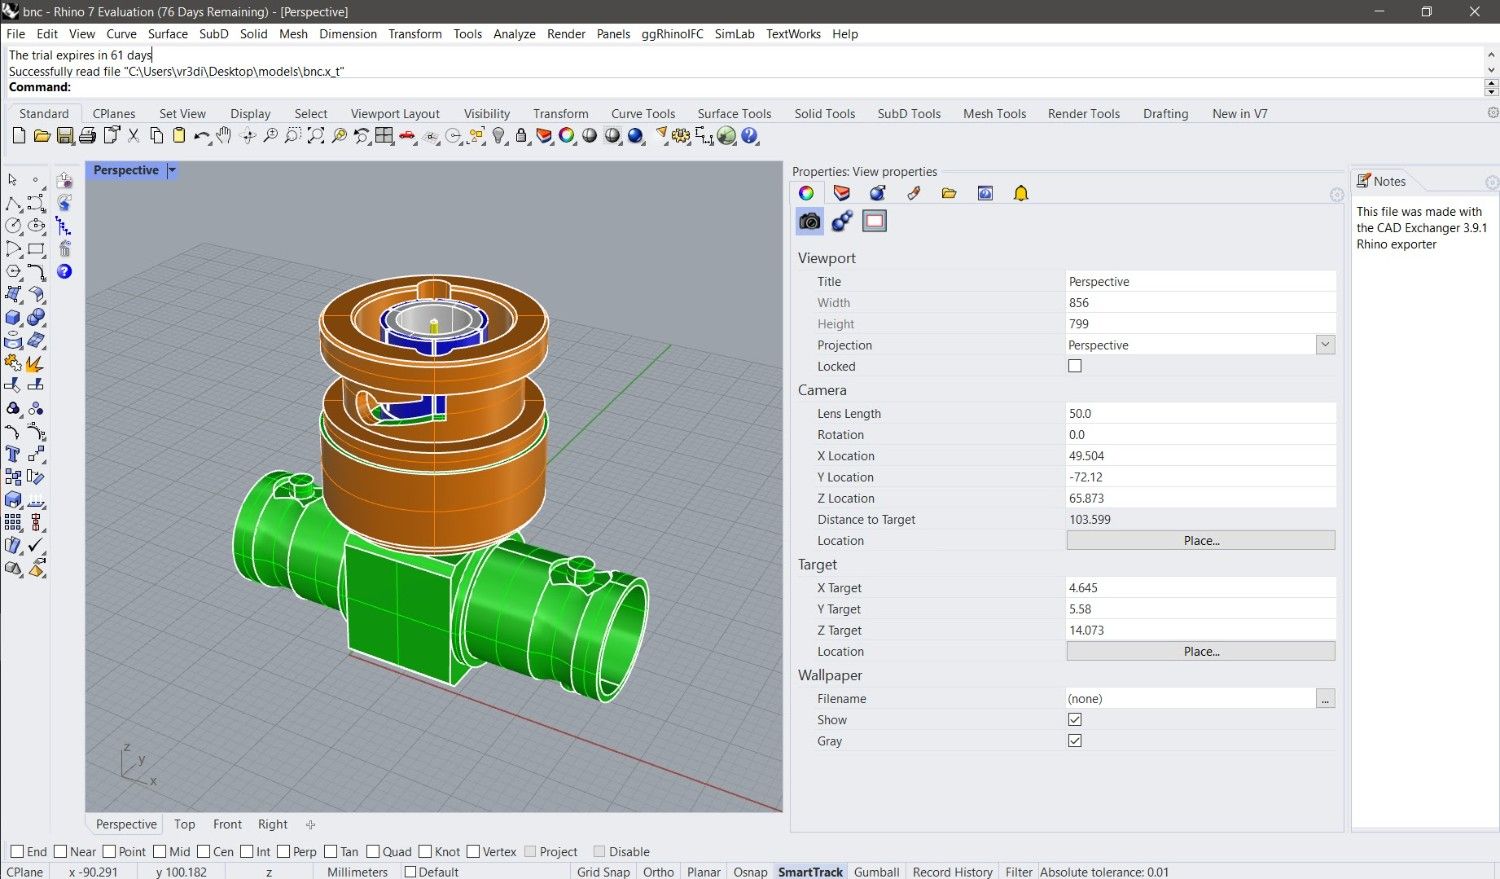Select the Text tool in the left sidebar
This screenshot has width=1500, height=879.
12,453
